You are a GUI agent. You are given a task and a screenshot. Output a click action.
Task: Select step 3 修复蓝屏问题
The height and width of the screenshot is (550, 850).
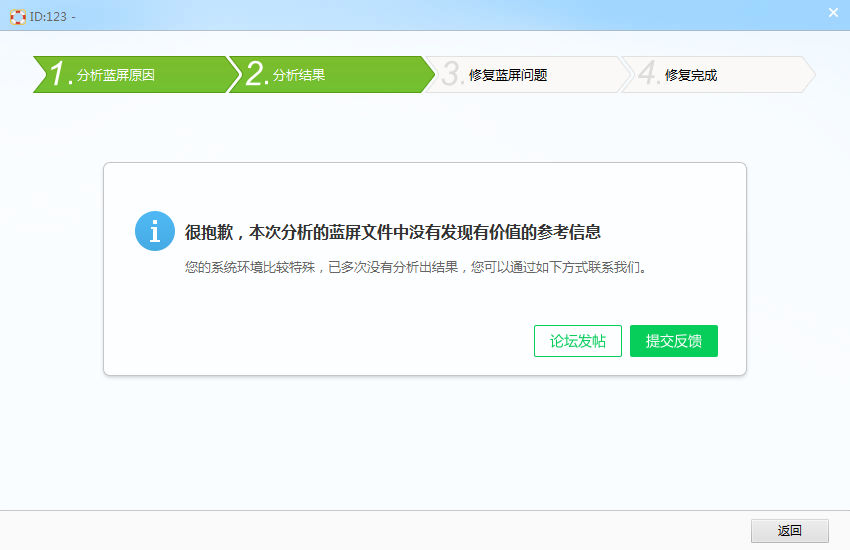527,74
